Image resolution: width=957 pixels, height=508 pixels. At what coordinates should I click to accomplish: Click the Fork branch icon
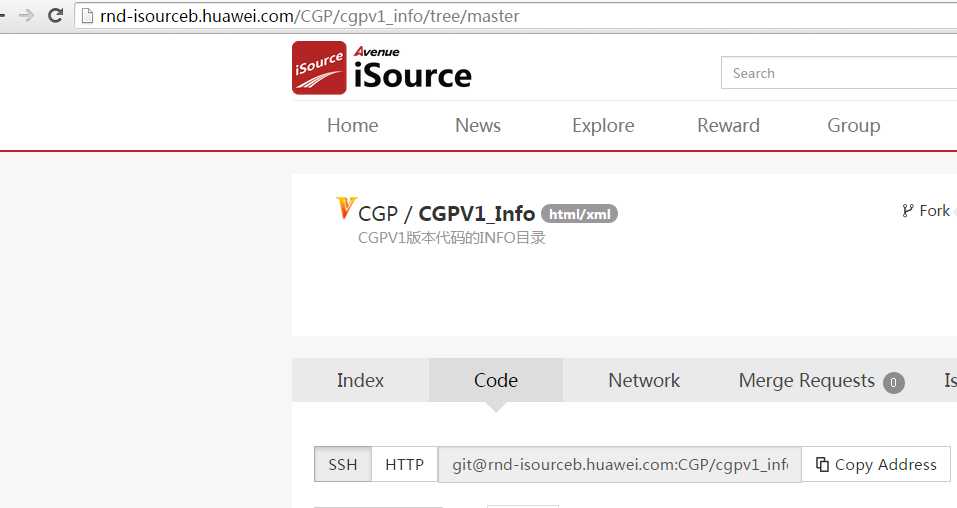pyautogui.click(x=908, y=211)
